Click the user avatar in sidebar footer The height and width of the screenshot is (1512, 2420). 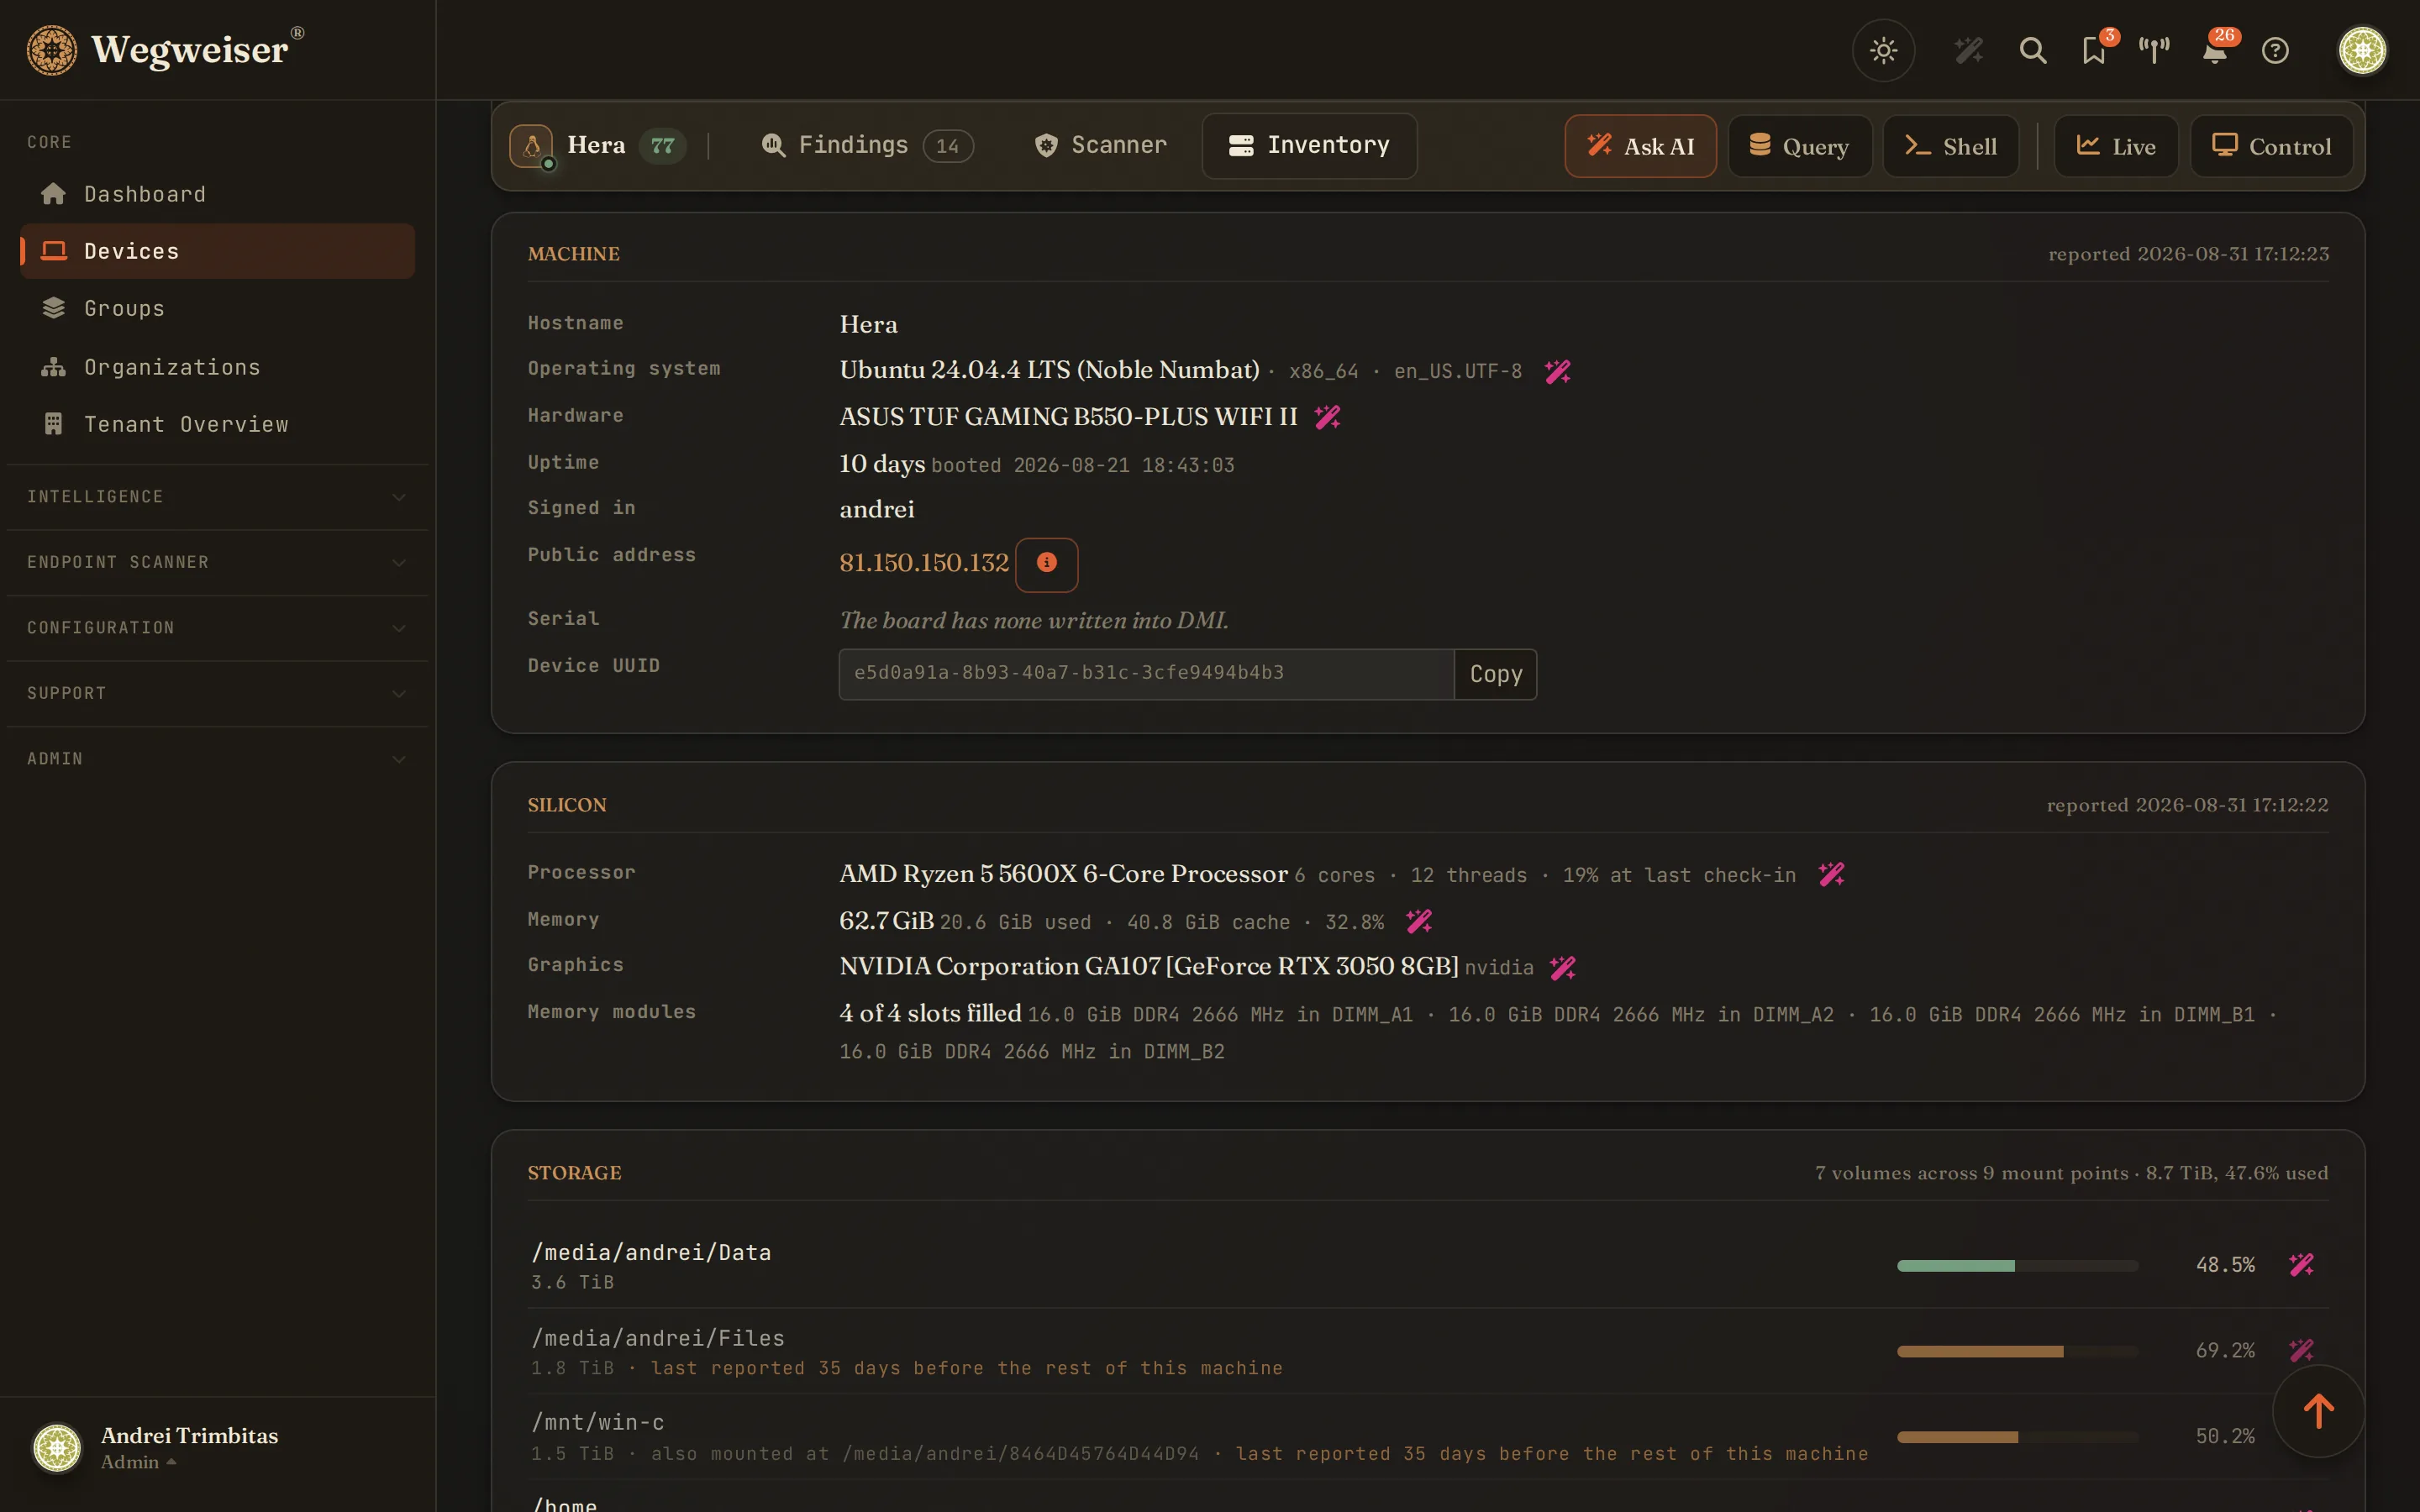tap(57, 1448)
